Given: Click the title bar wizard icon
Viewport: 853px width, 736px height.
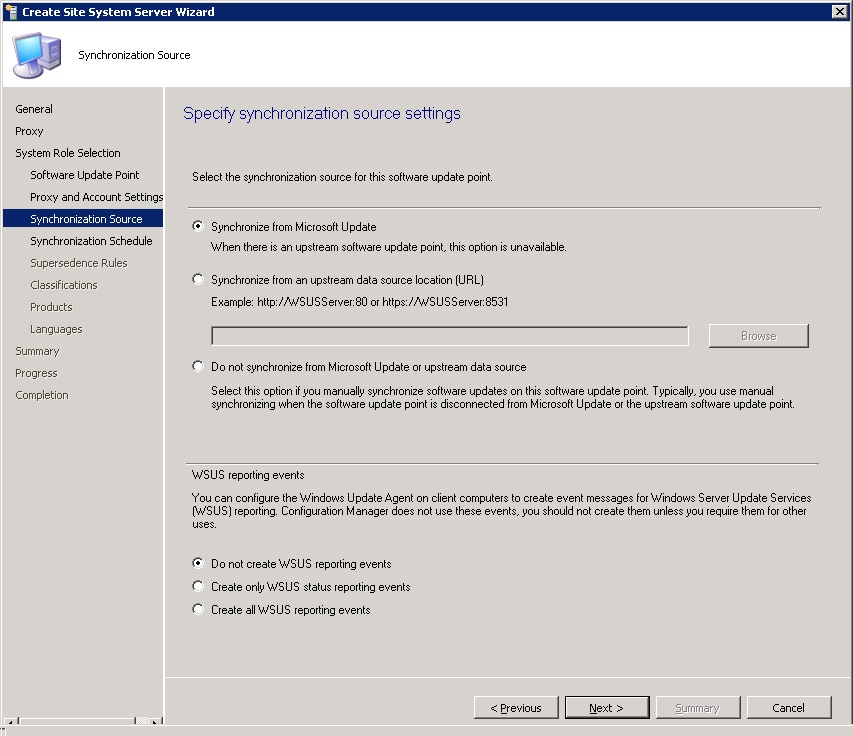Looking at the screenshot, I should [x=10, y=11].
